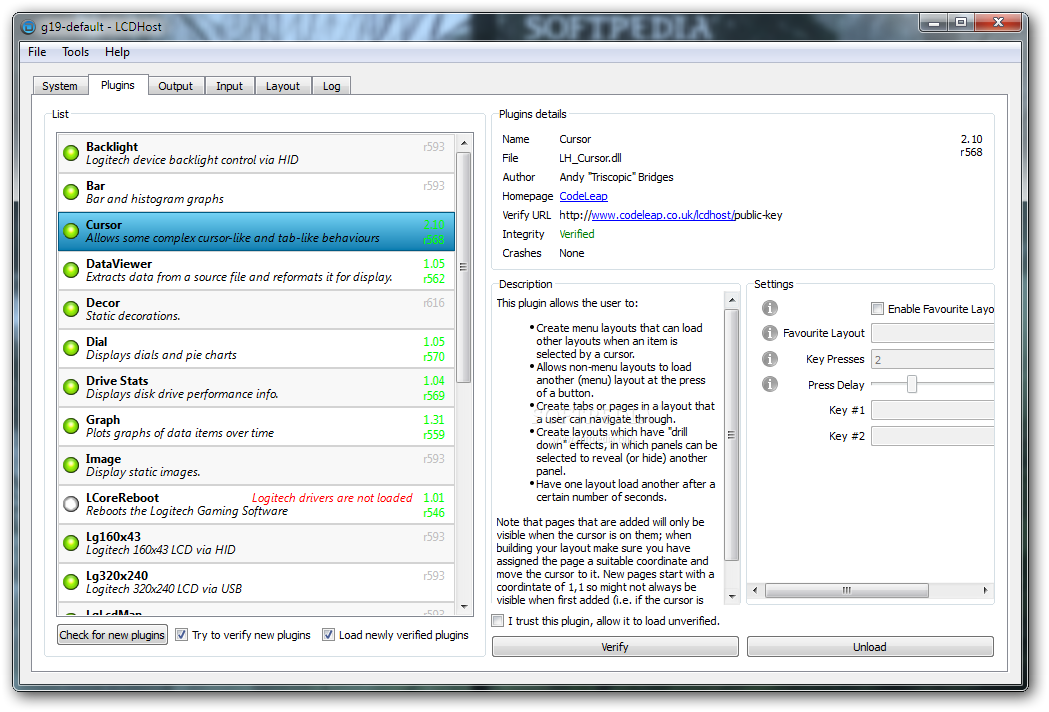Click info icon next to Press Delay
The height and width of the screenshot is (712, 1049).
[x=770, y=384]
